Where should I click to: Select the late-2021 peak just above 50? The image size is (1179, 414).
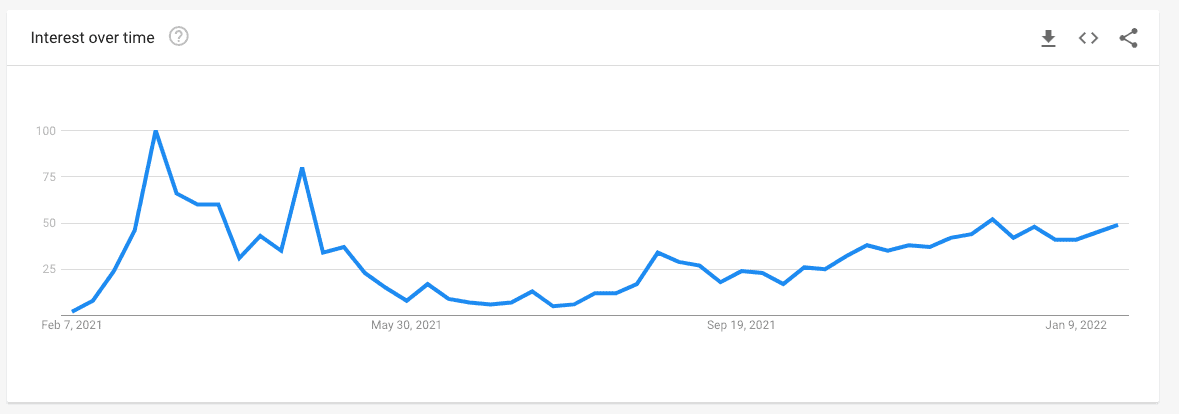(x=993, y=219)
